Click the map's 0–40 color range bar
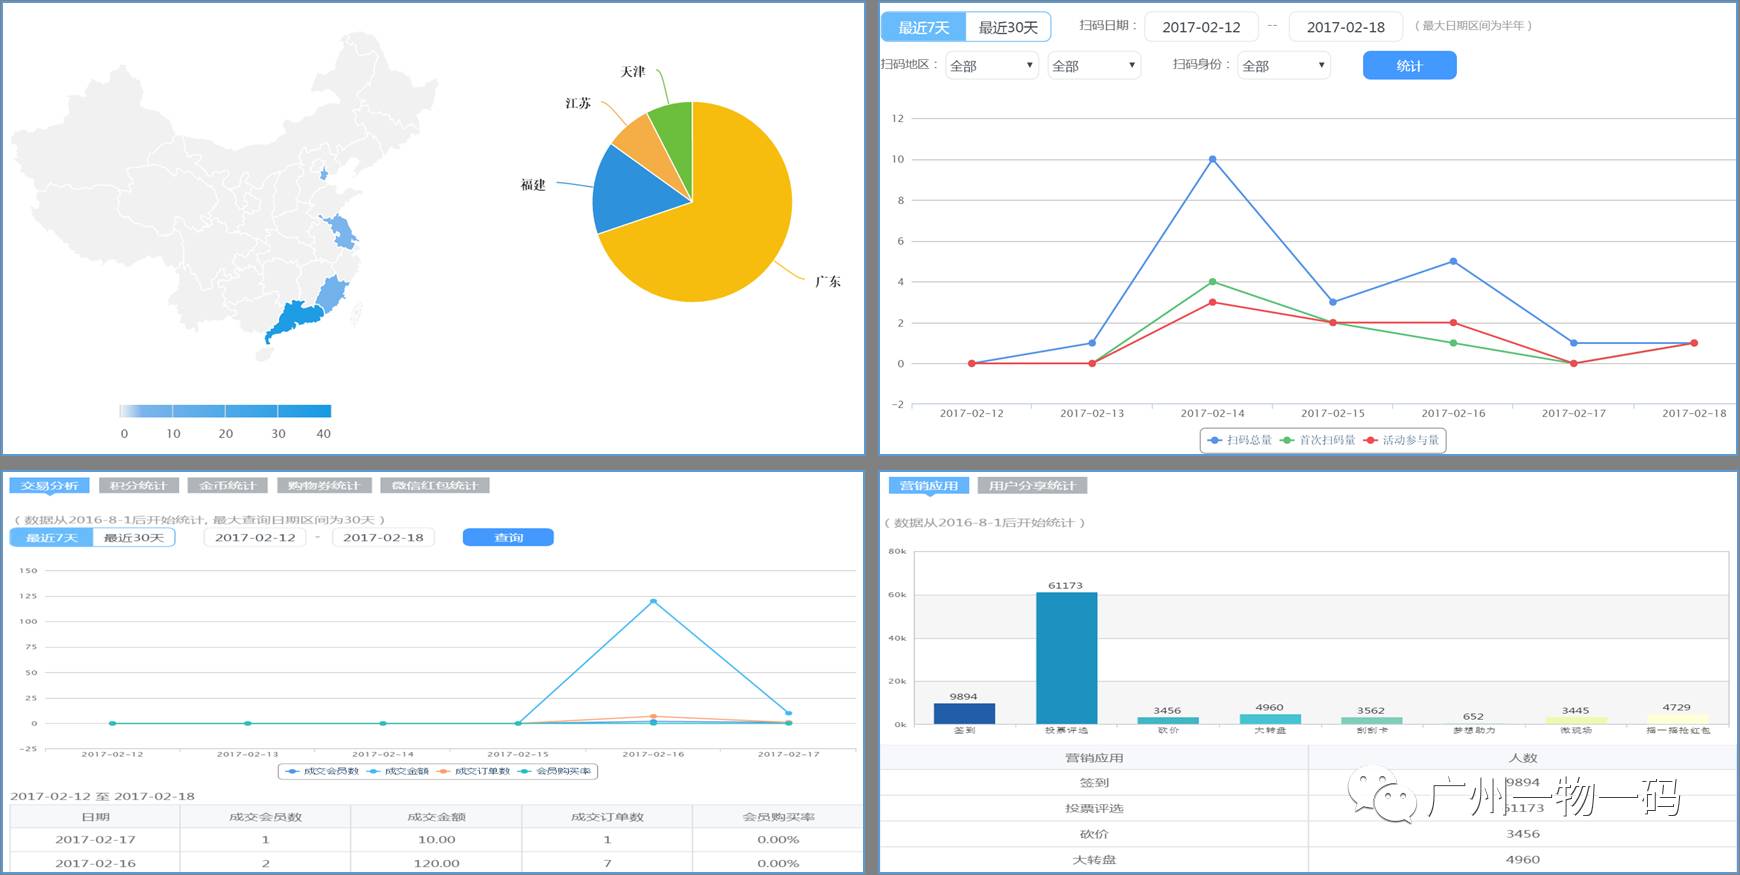Screen dimensions: 1740x875 click(x=225, y=411)
